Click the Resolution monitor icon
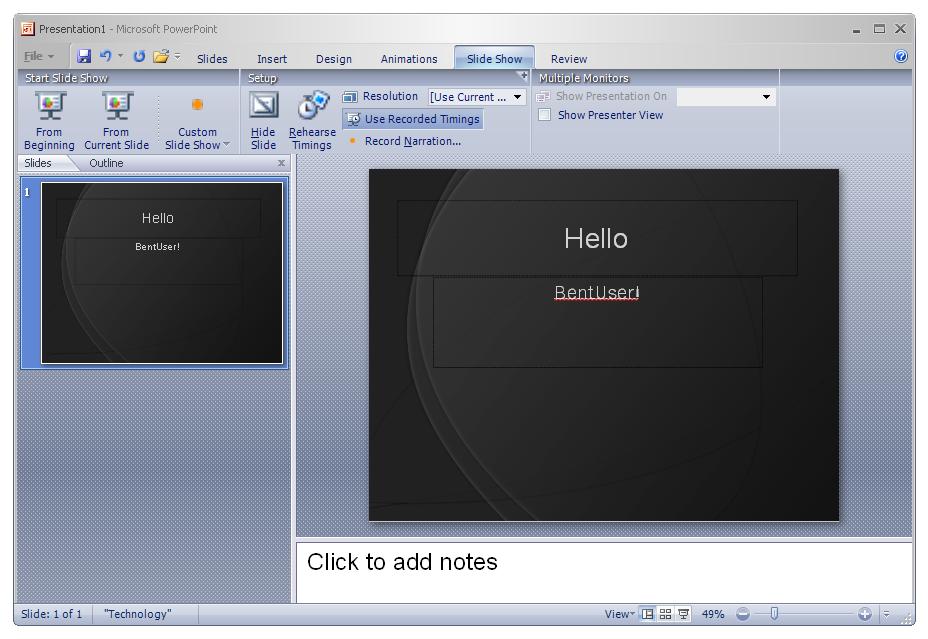 pyautogui.click(x=350, y=96)
